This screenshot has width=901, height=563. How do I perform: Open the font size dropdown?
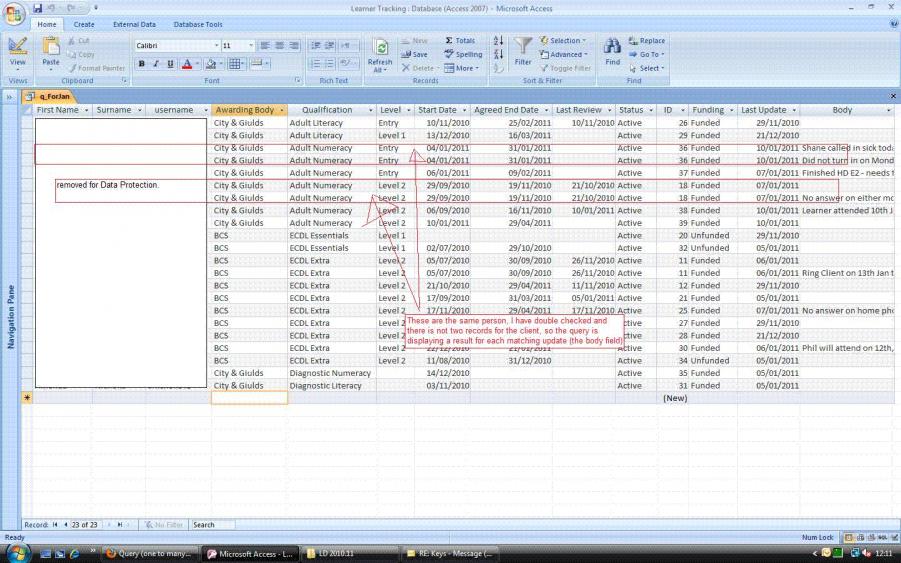pyautogui.click(x=250, y=46)
